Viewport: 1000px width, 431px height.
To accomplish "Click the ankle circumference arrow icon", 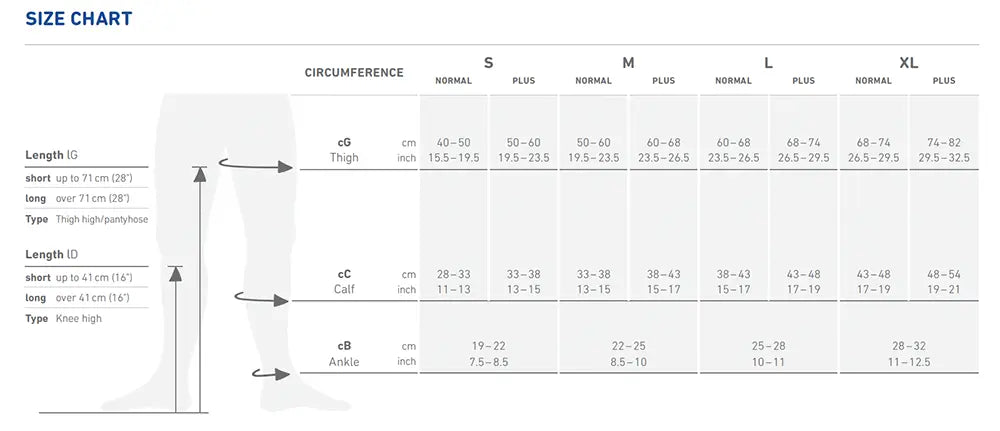I will point(271,373).
